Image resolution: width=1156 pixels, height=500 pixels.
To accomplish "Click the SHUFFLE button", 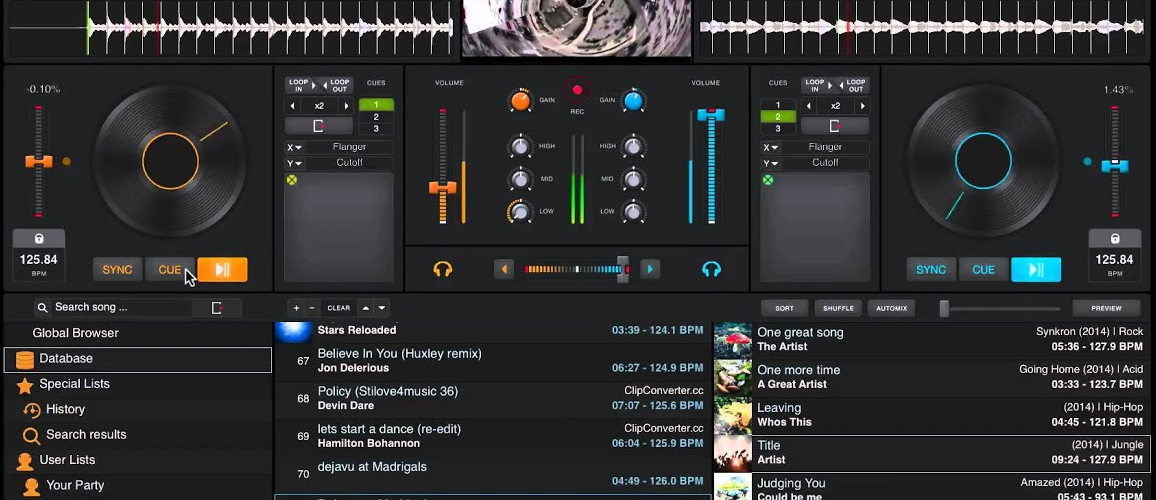I will (x=838, y=308).
